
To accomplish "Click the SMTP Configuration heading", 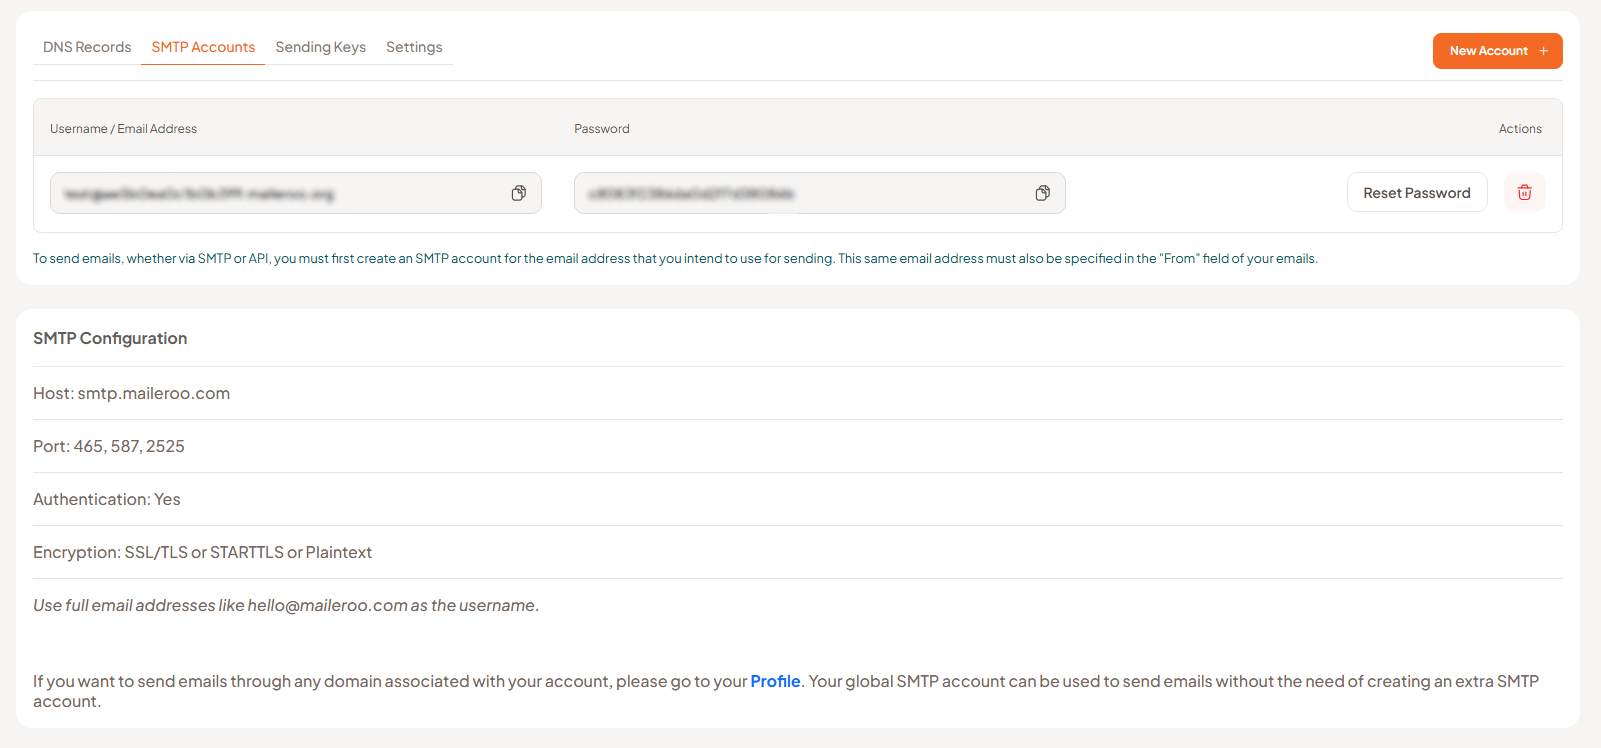I will [110, 338].
